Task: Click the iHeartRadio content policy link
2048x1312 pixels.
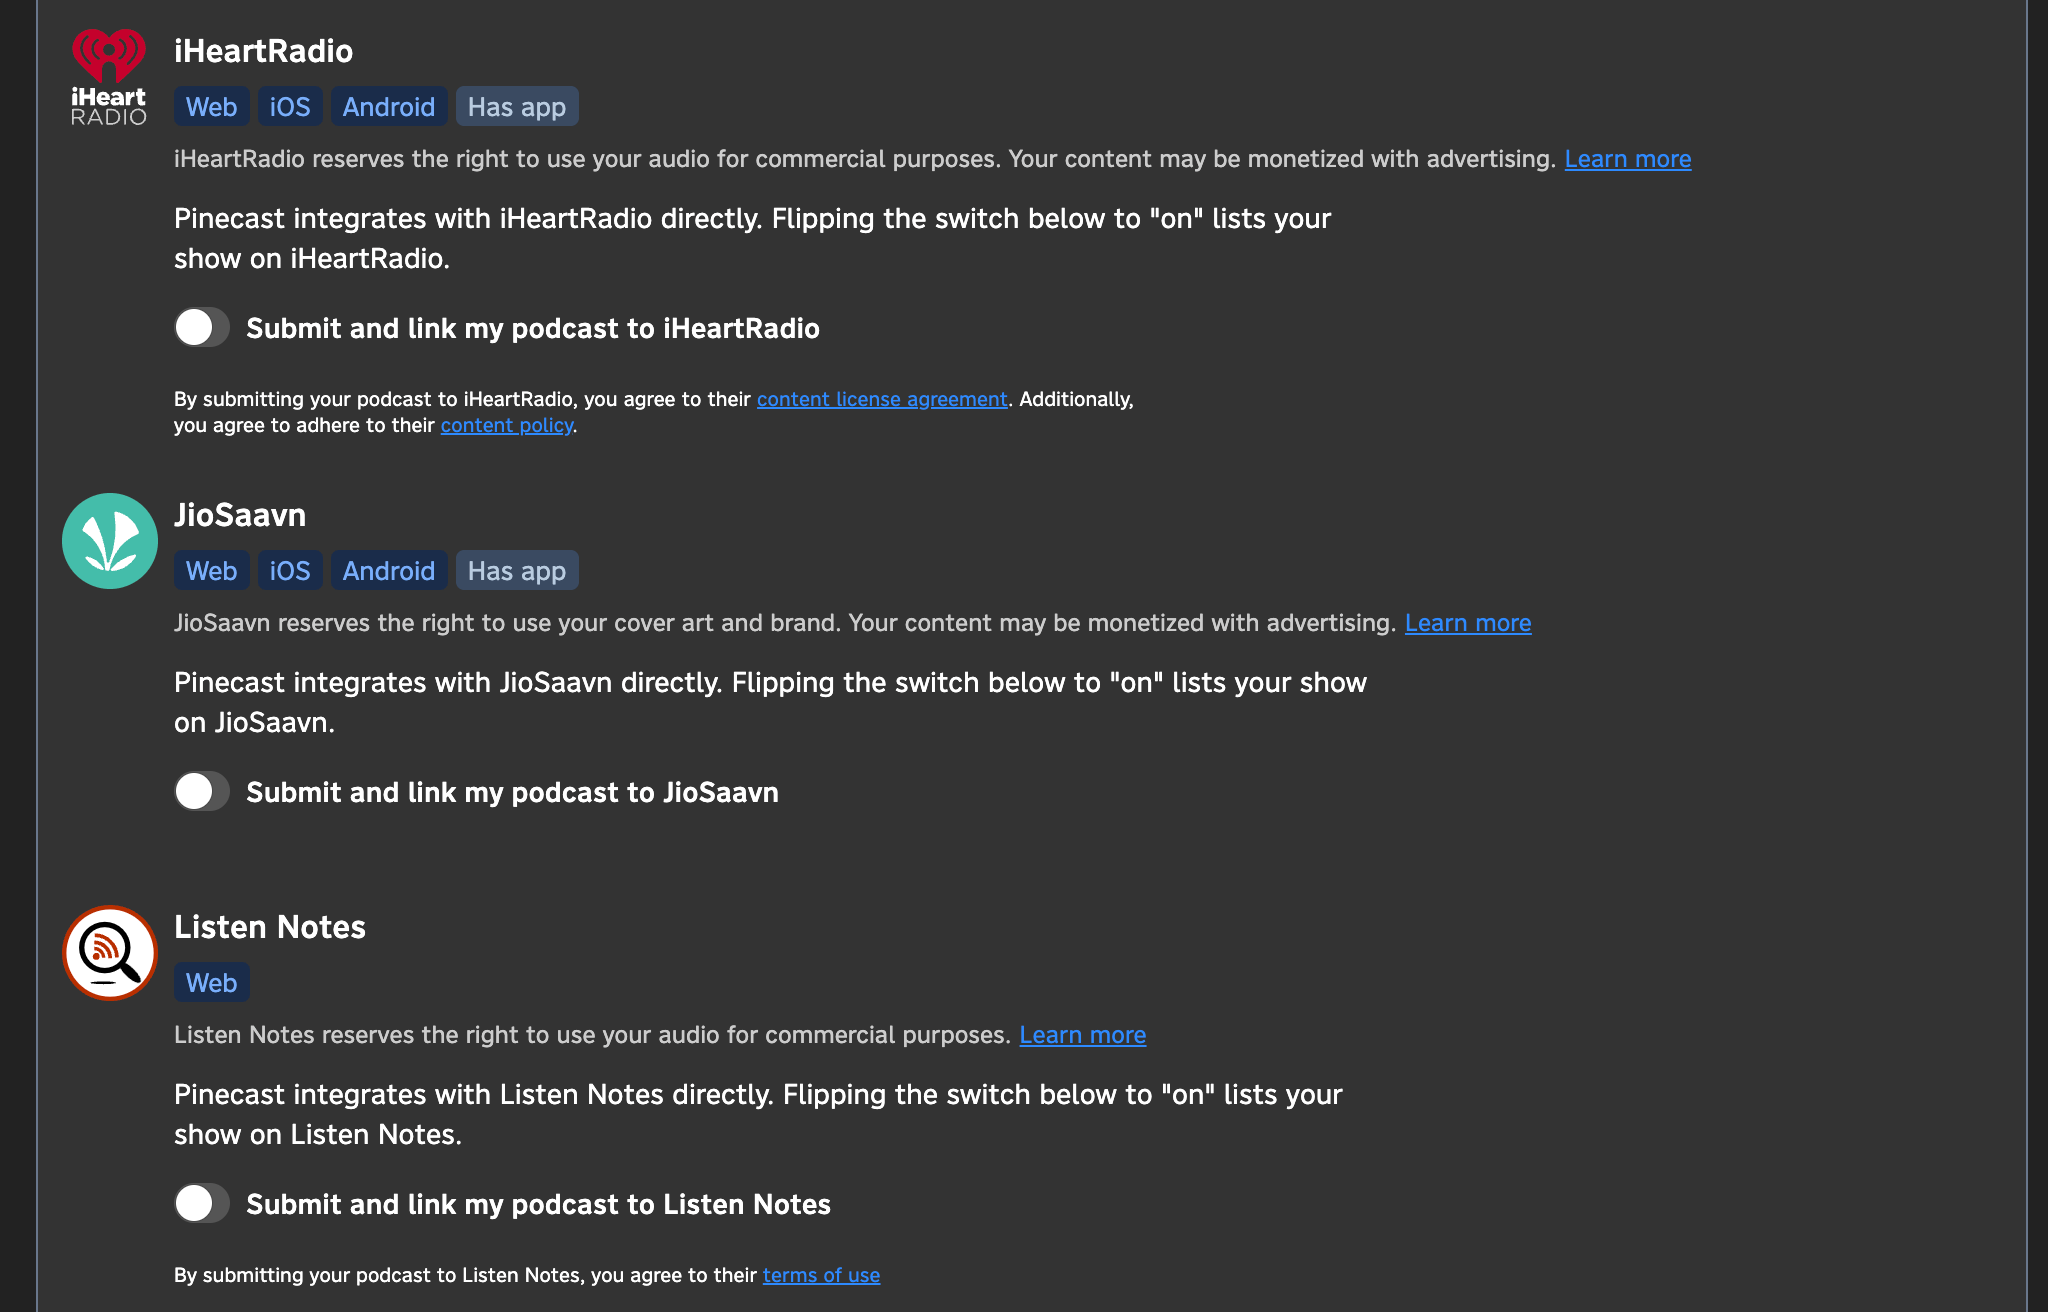Action: [x=506, y=427]
